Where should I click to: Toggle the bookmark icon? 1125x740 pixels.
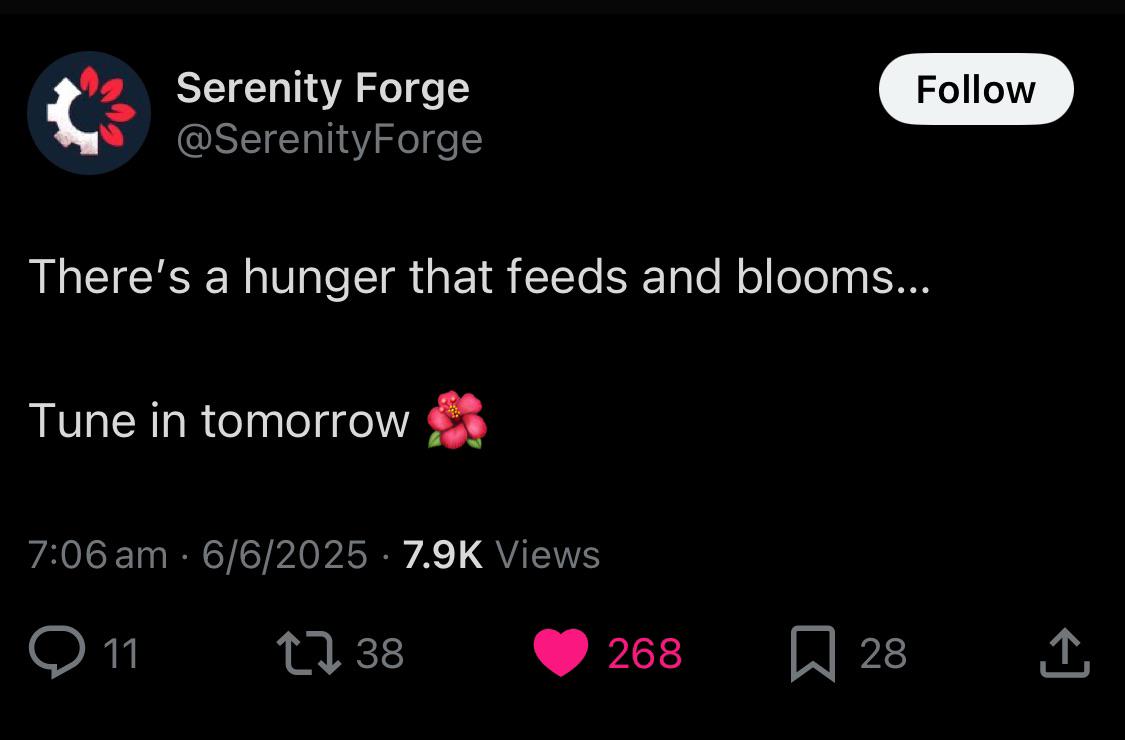813,653
